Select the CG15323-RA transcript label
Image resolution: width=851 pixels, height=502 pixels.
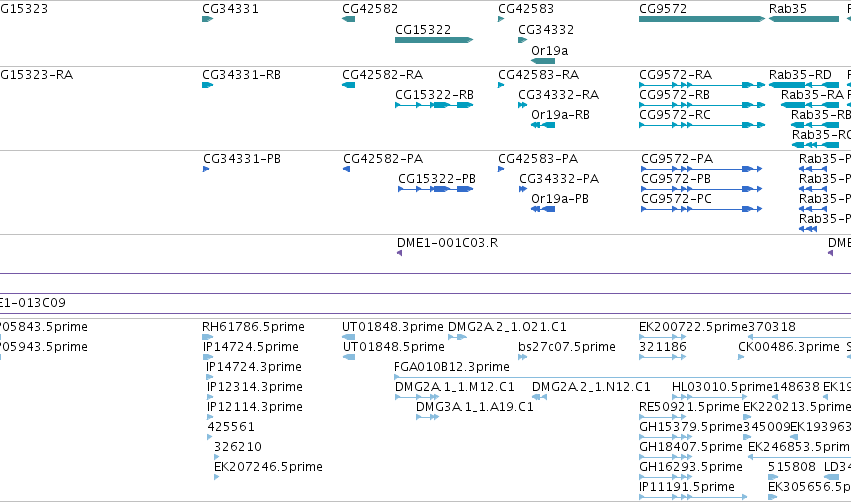36,75
